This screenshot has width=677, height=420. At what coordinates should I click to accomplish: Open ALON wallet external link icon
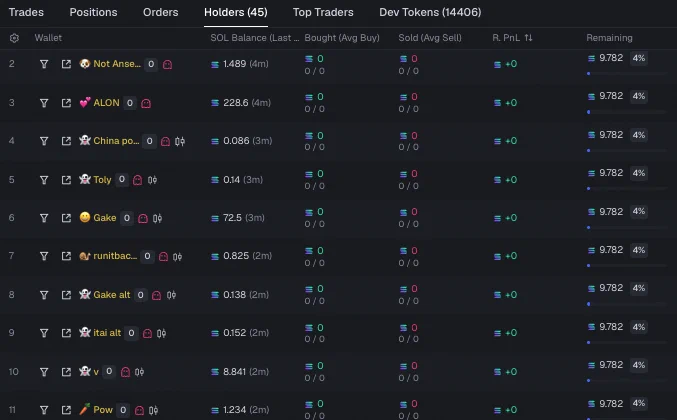pyautogui.click(x=66, y=103)
